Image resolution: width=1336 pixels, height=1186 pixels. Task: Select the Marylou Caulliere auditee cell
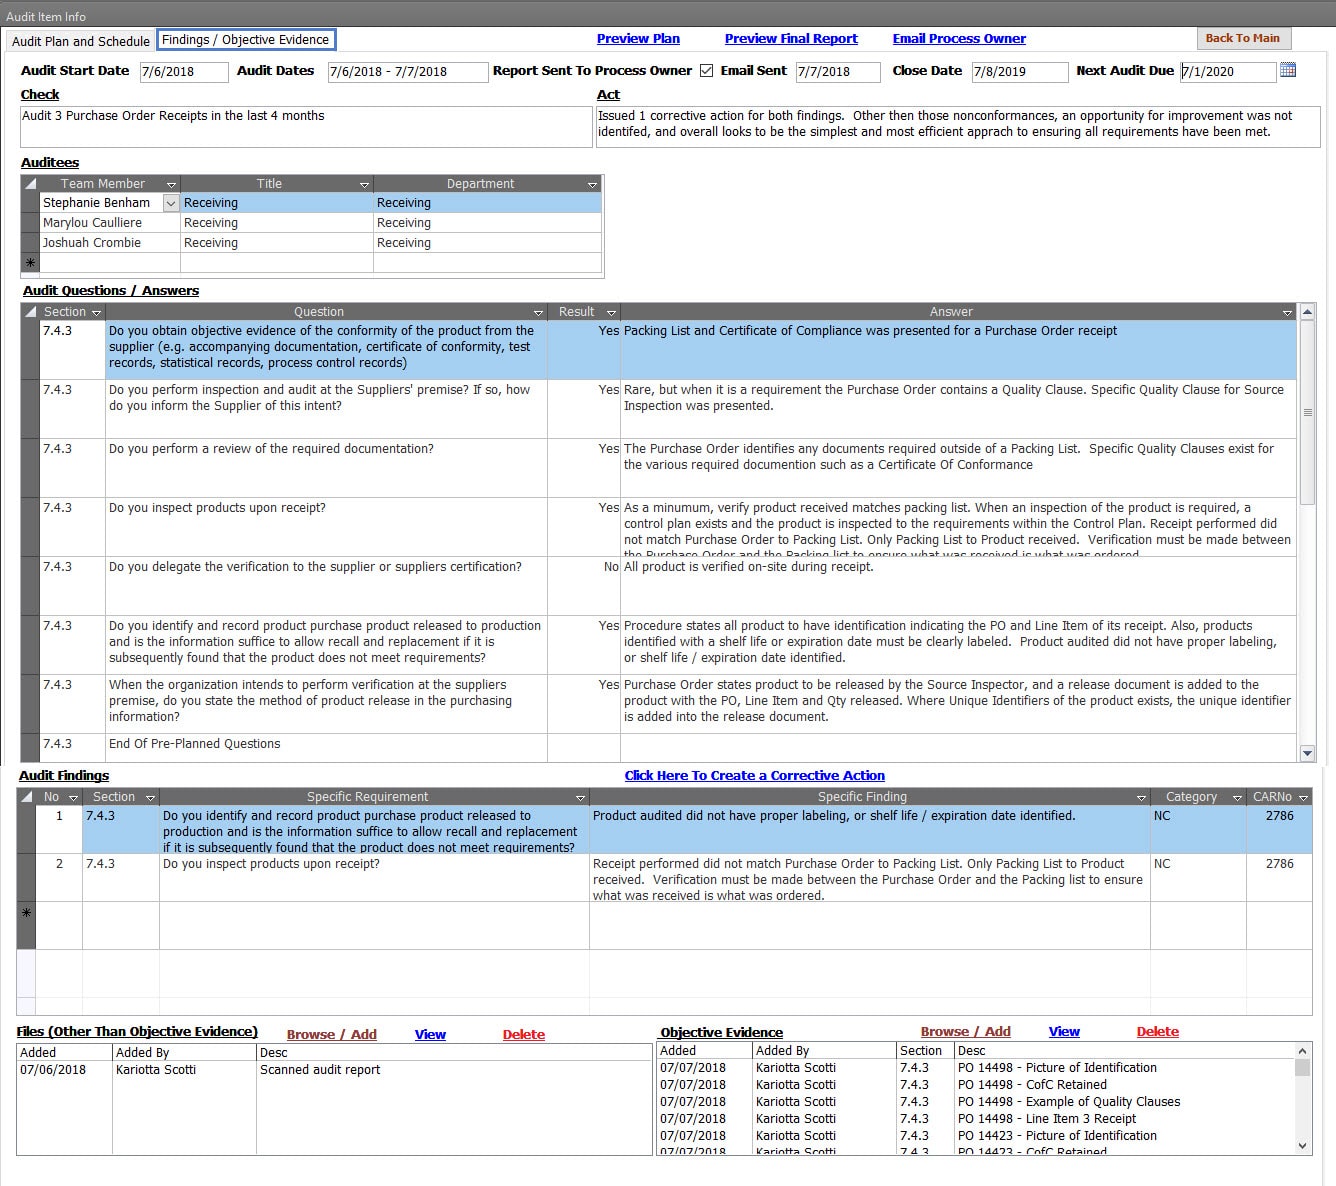pos(110,223)
